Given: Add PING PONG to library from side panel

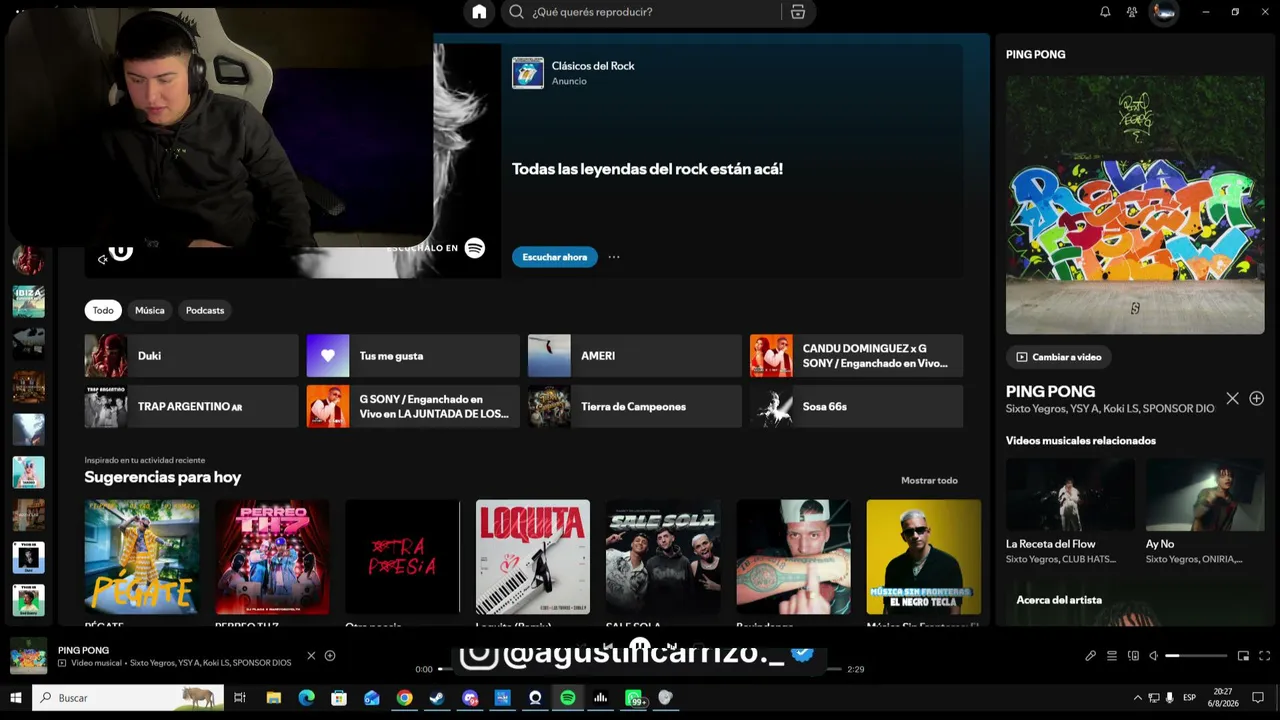Looking at the screenshot, I should [1257, 398].
